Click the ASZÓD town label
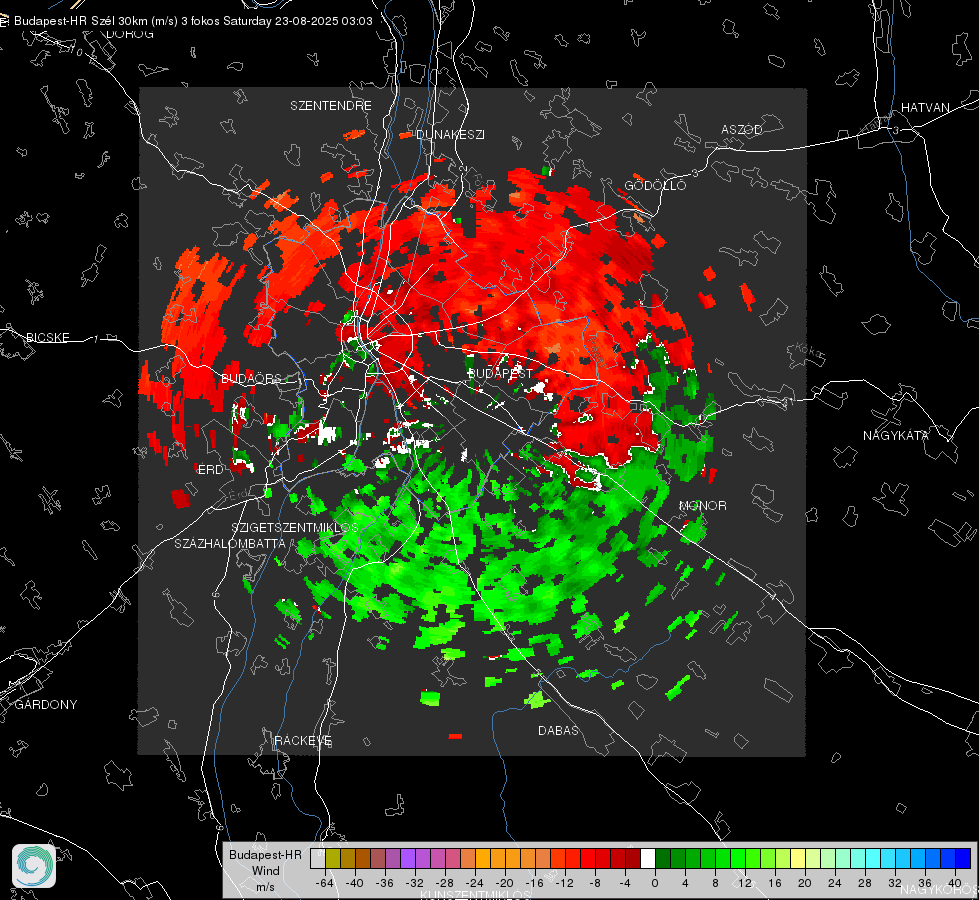This screenshot has height=900, width=979. click(742, 129)
